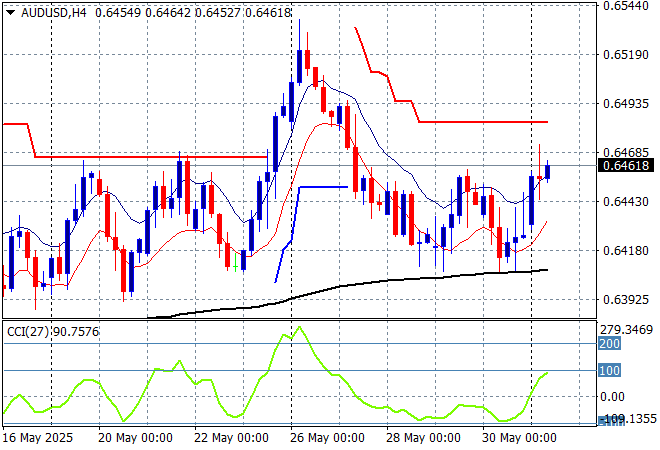Click the current price tag 0.64618
Viewport: 660px width, 450px height.
(x=624, y=165)
